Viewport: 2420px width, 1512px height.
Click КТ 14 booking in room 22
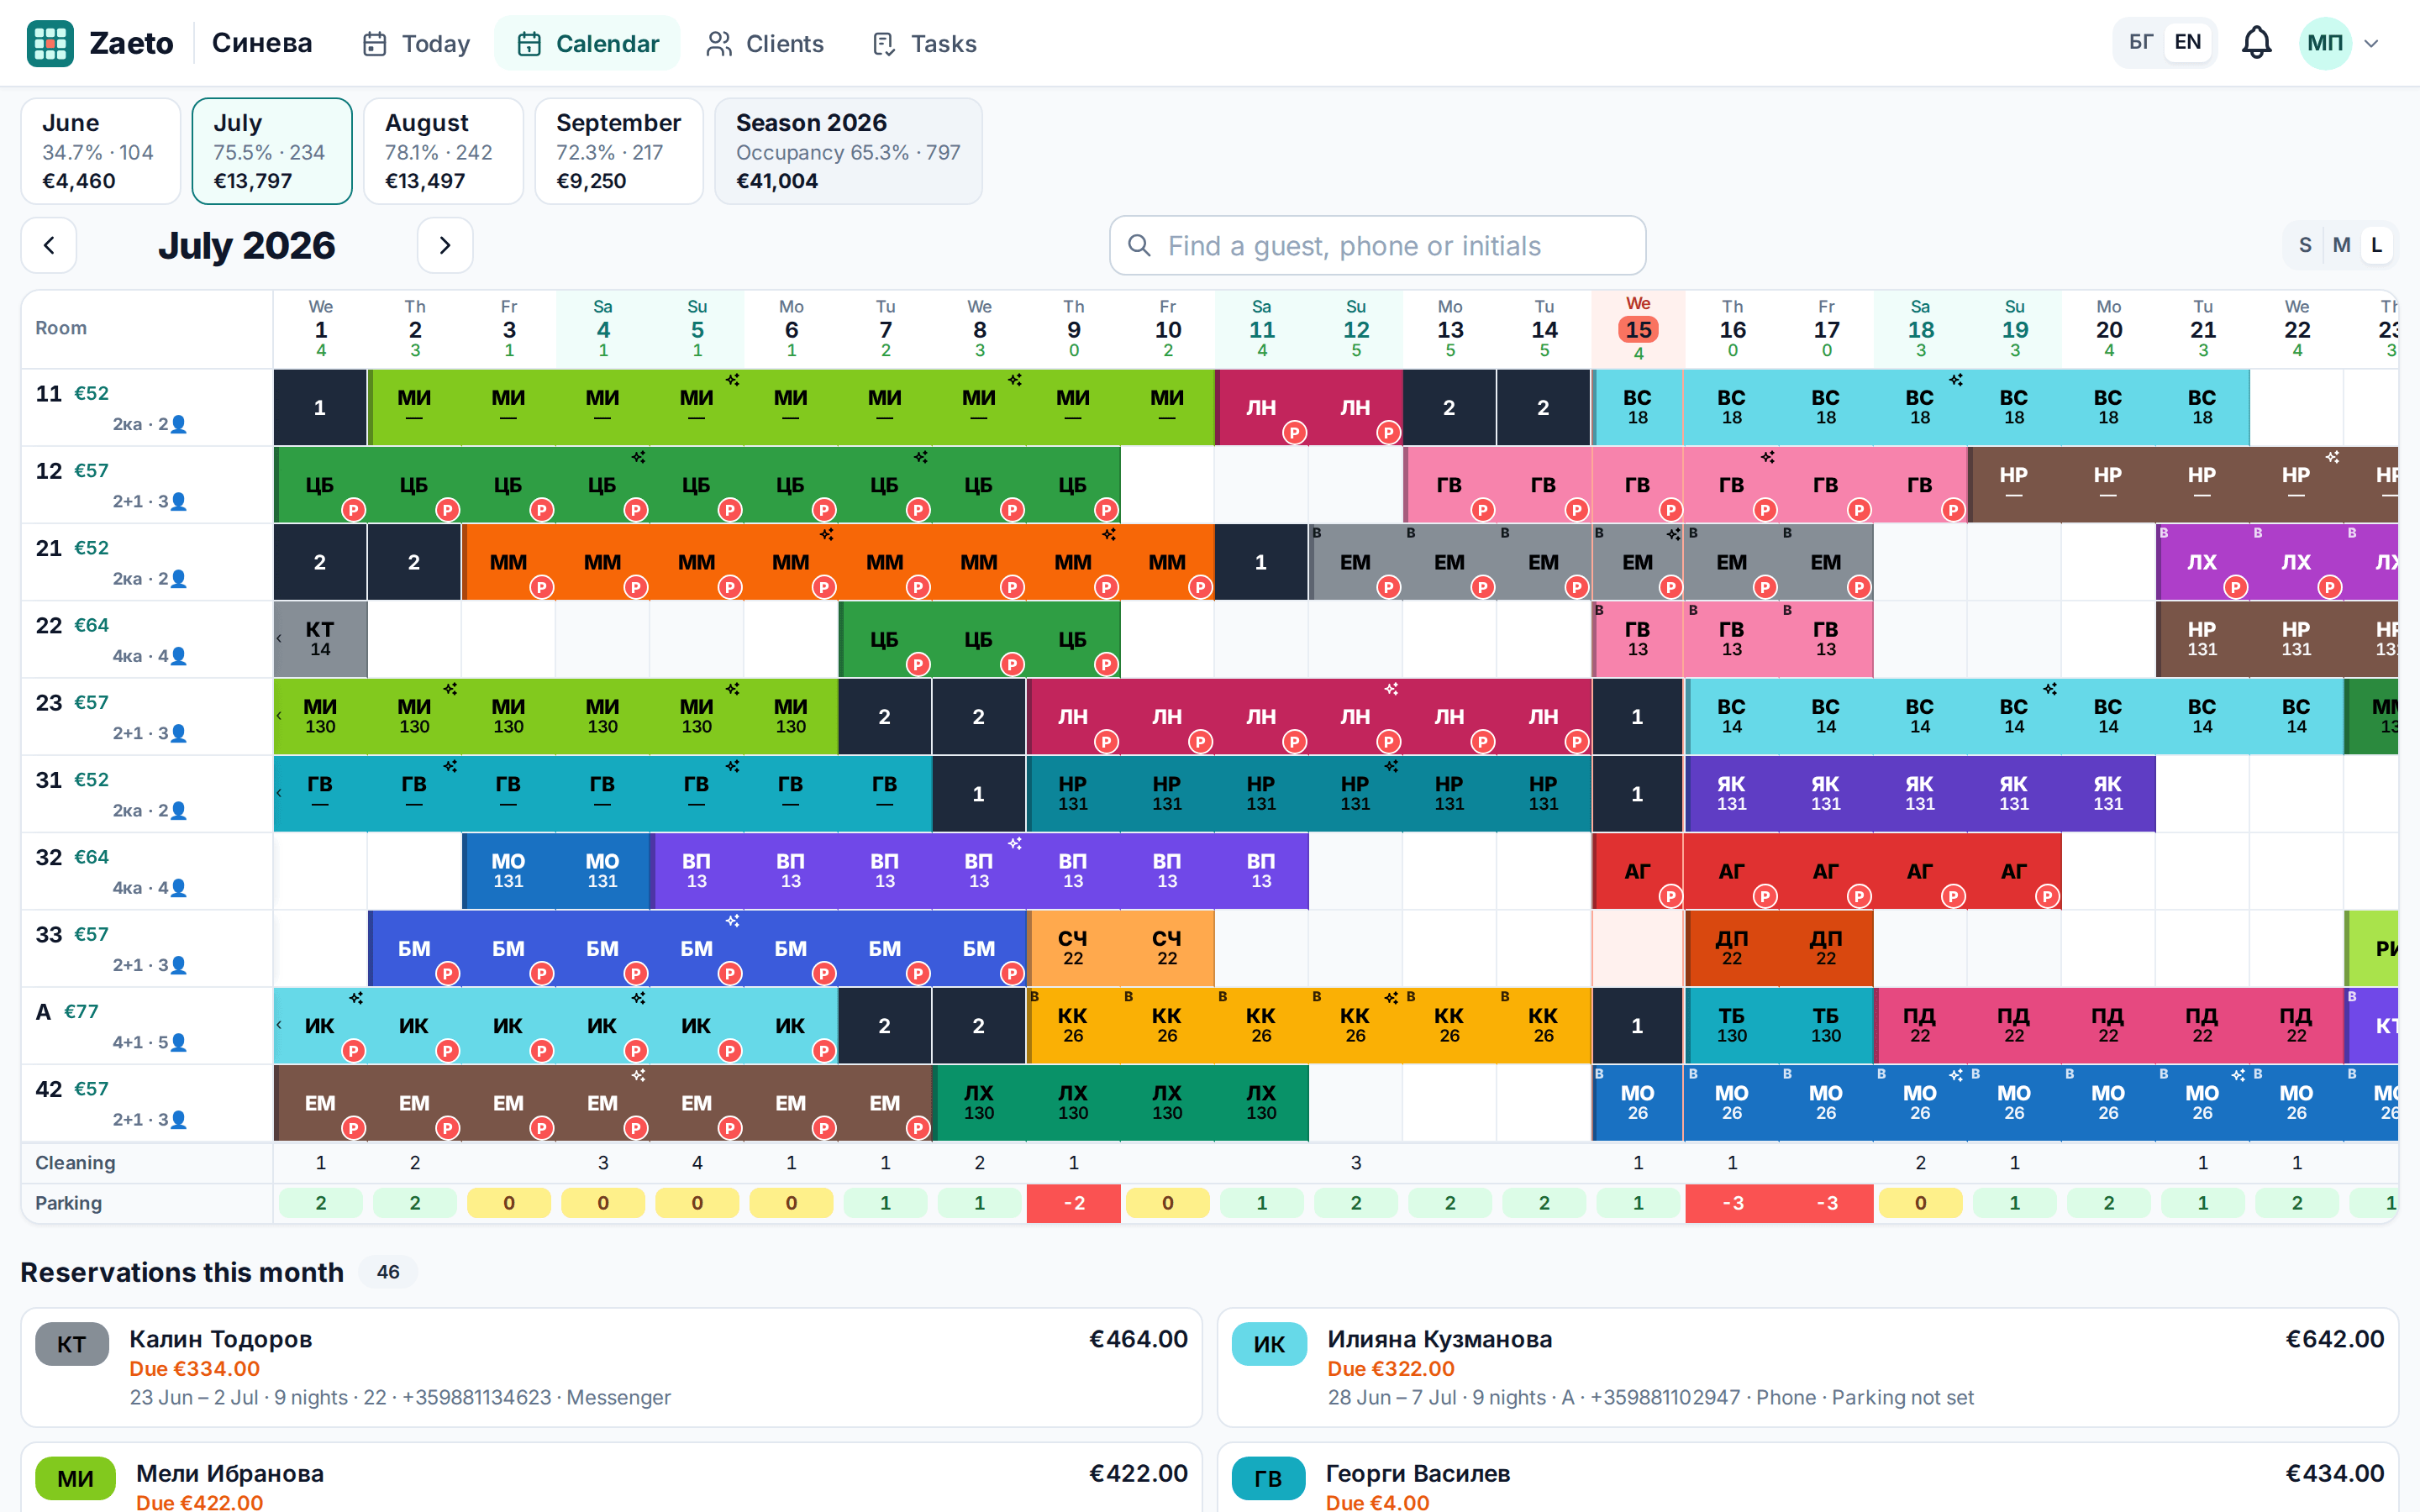(x=320, y=639)
